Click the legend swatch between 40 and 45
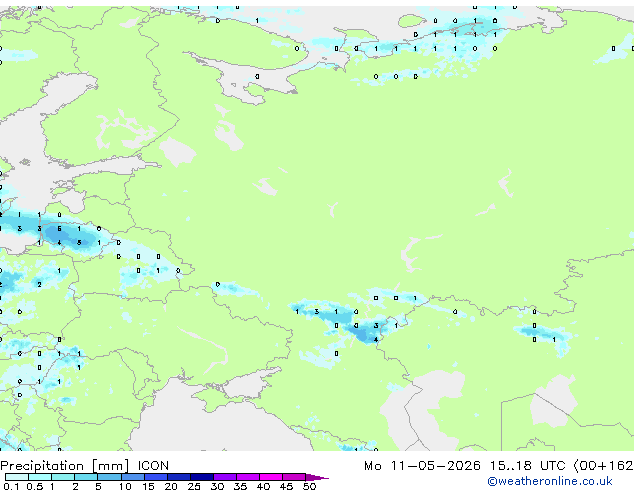The height and width of the screenshot is (490, 634). click(271, 477)
